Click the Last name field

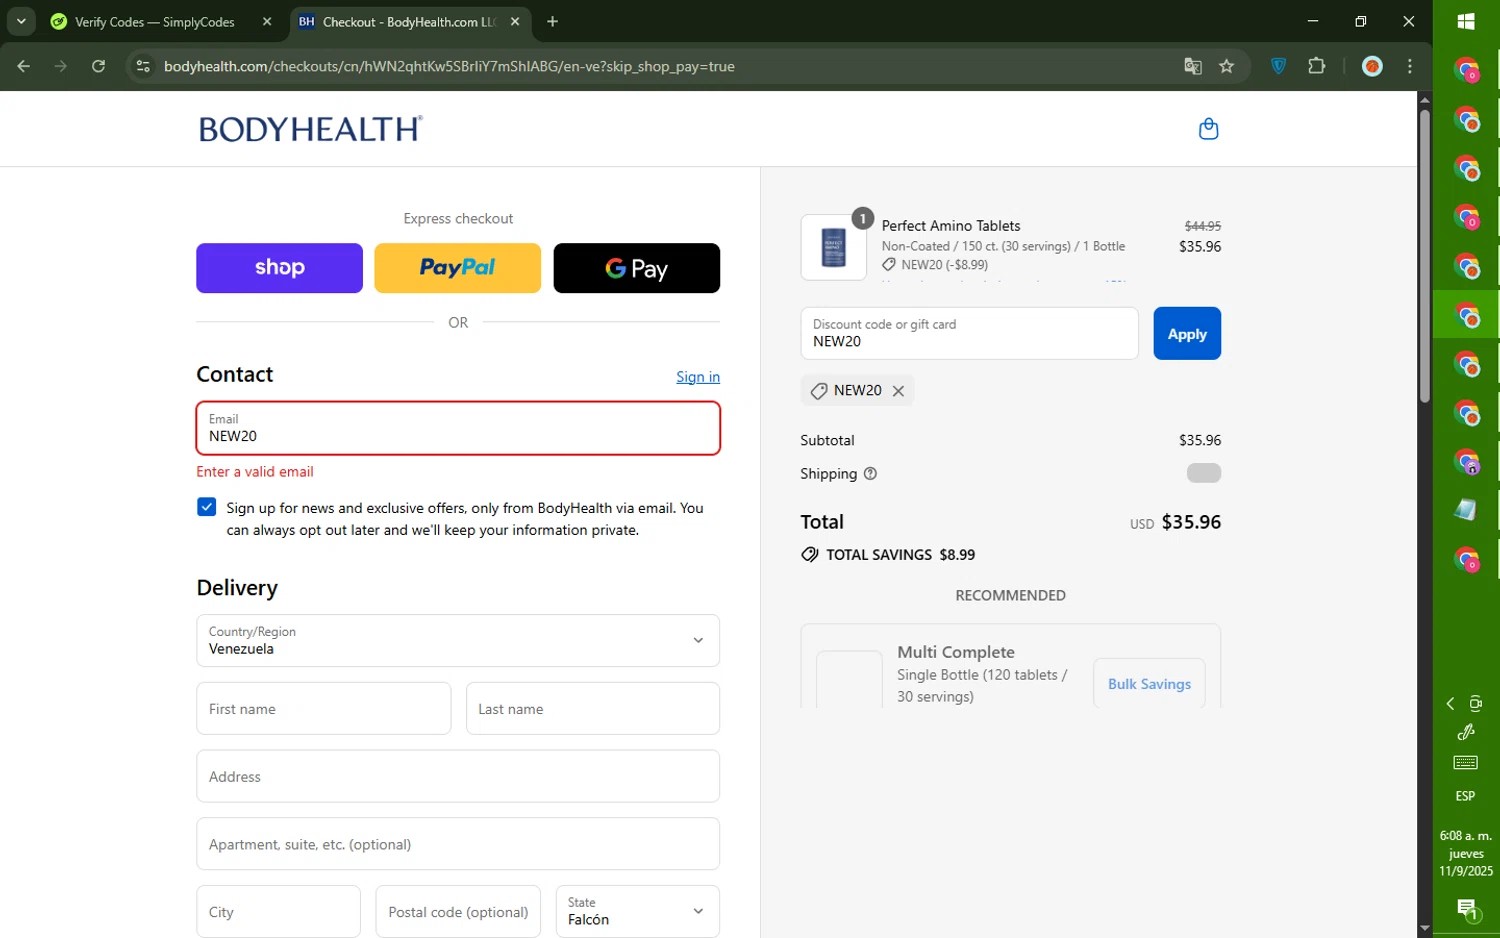tap(592, 708)
